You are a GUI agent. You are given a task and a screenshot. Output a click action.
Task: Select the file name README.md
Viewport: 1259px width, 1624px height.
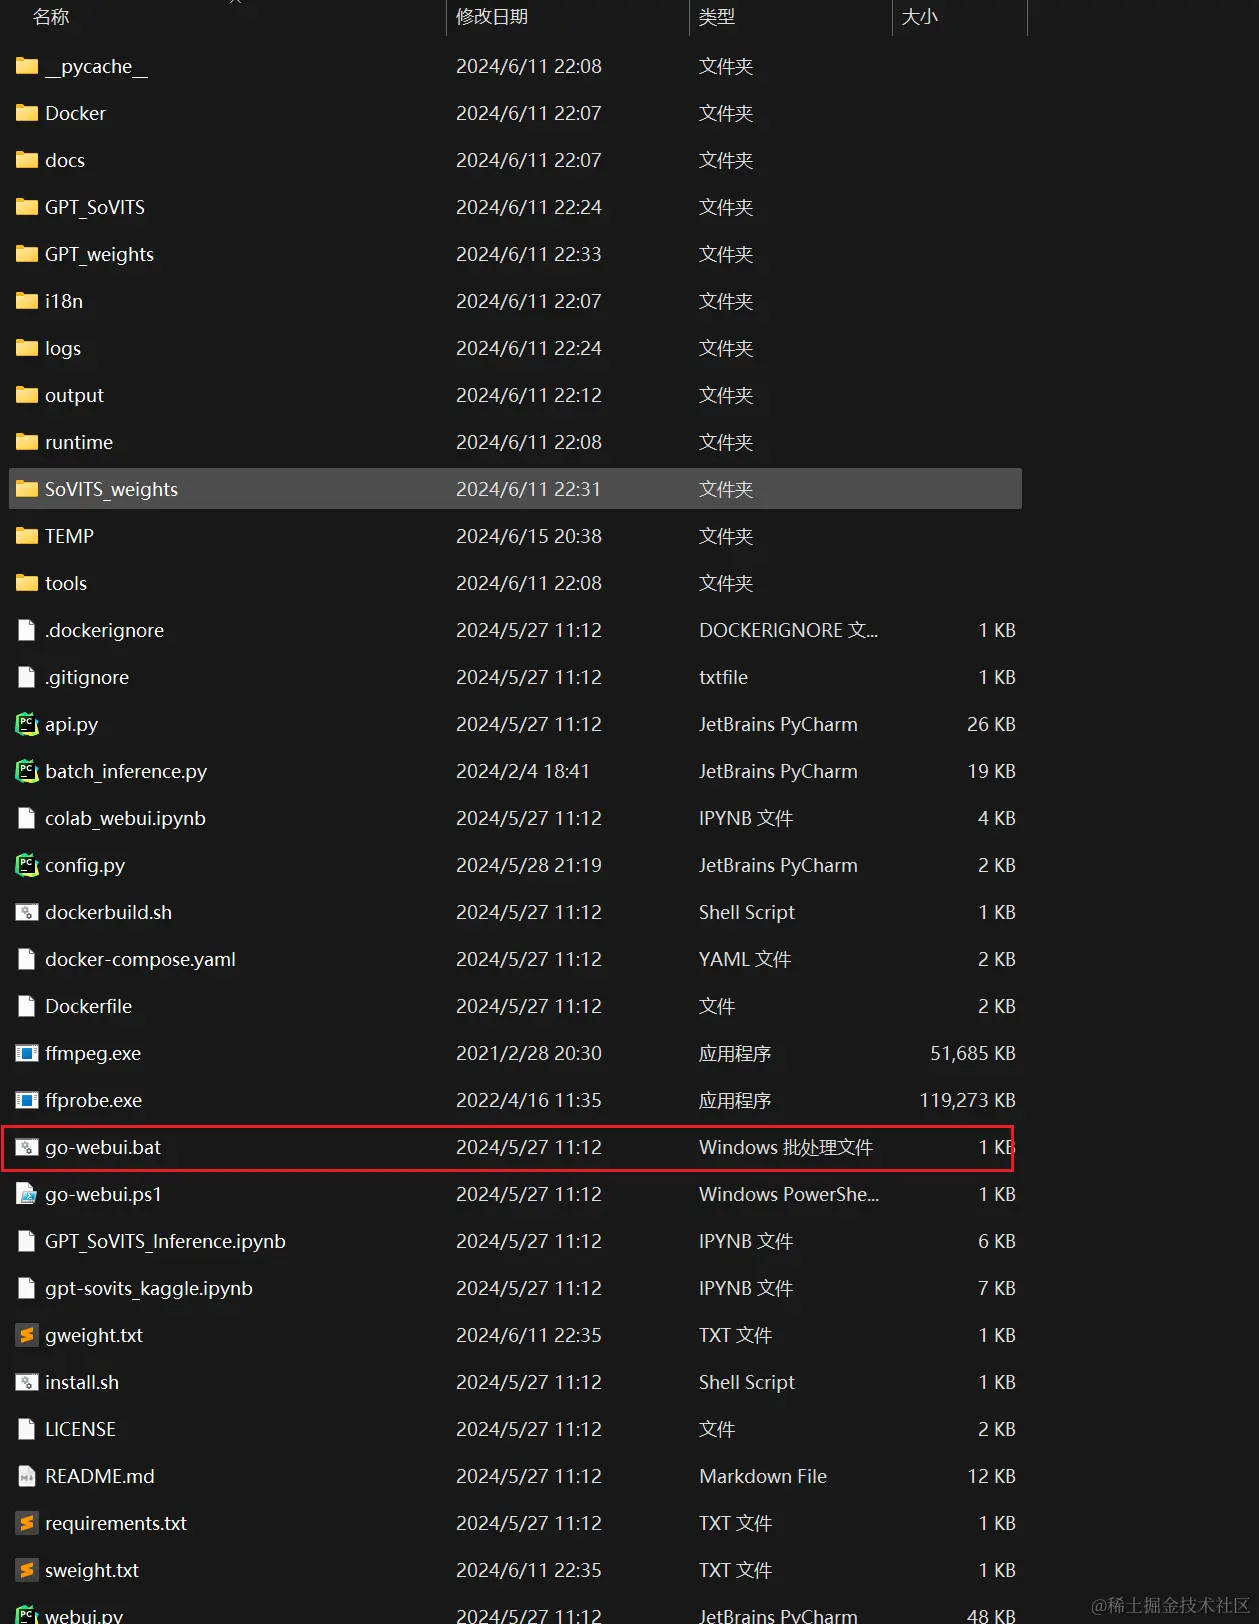pyautogui.click(x=100, y=1476)
